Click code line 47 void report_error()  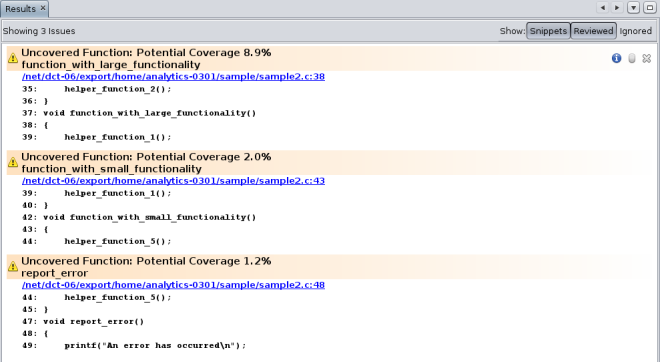83,321
